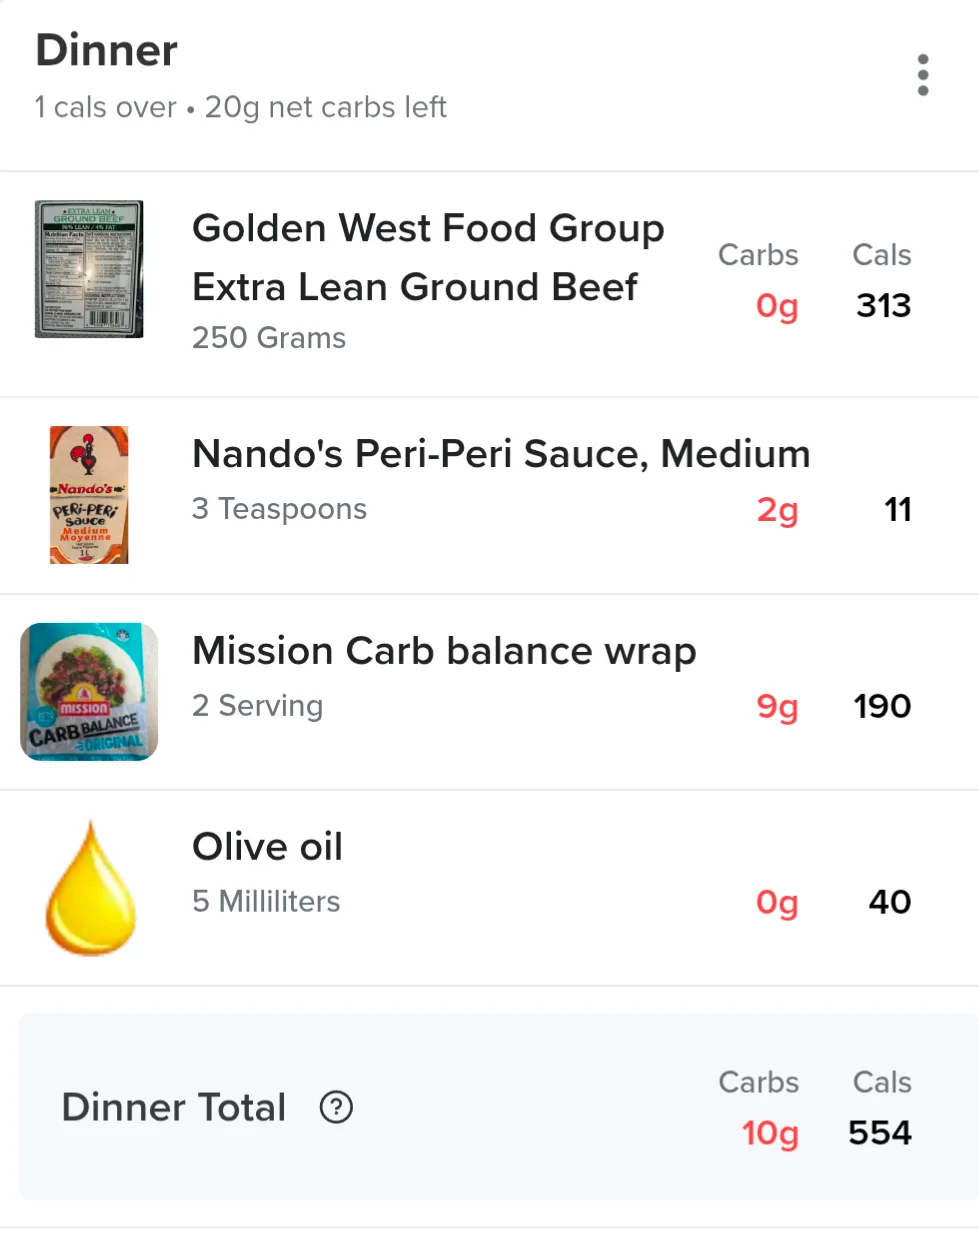Select the Olive oil food entry
This screenshot has height=1241, width=979.
489,888
